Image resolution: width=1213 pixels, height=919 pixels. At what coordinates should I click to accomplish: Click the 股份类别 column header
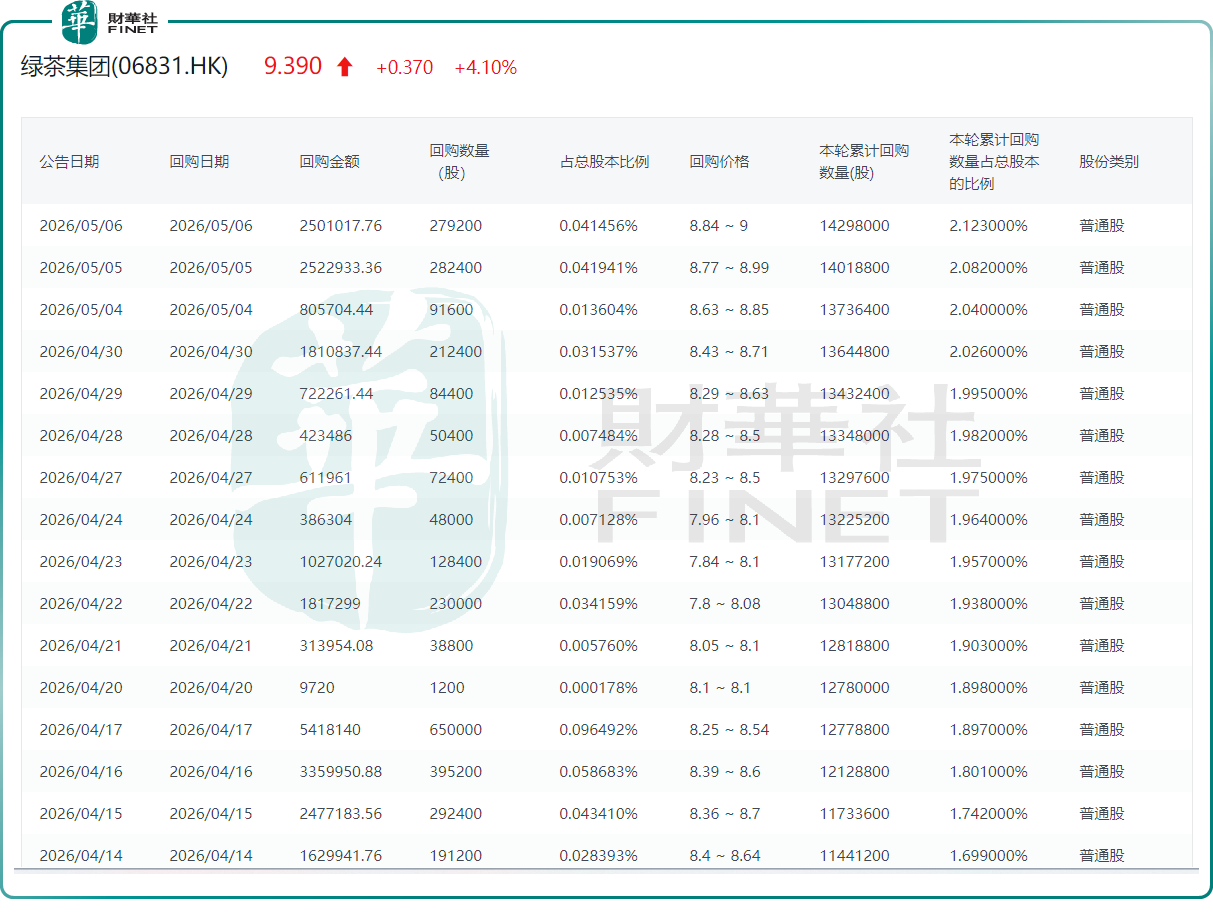pyautogui.click(x=1109, y=161)
